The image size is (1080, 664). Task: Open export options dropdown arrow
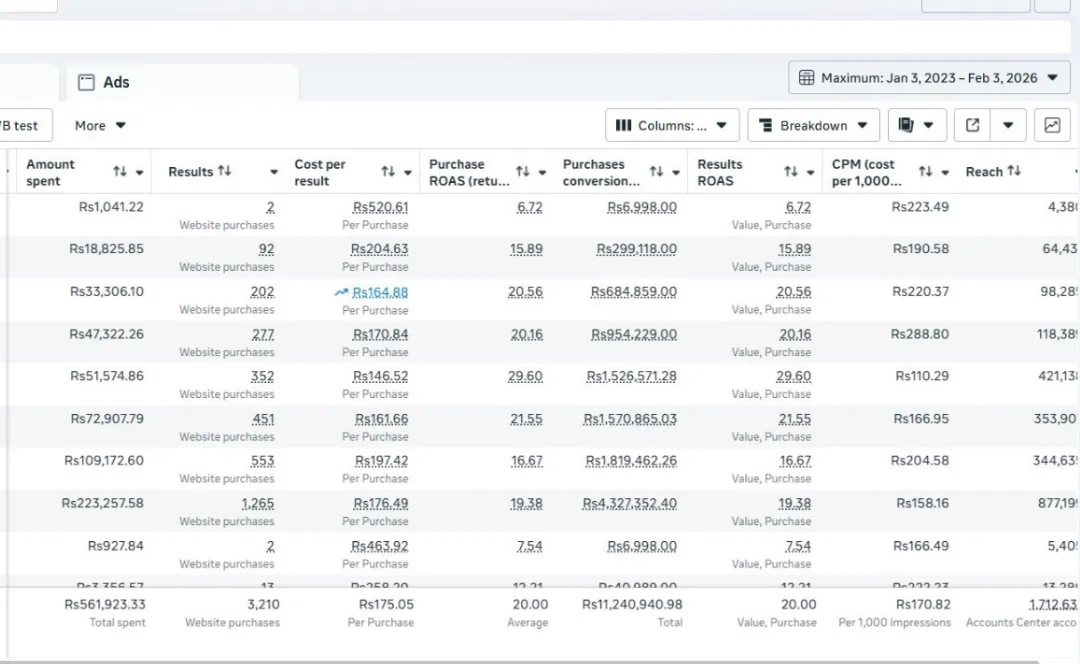click(x=1008, y=126)
